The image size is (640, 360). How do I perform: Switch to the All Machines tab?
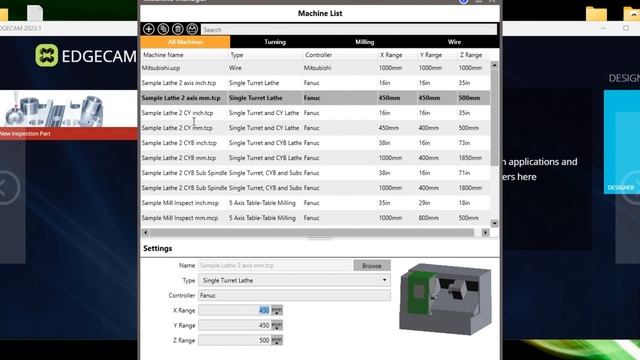[185, 42]
